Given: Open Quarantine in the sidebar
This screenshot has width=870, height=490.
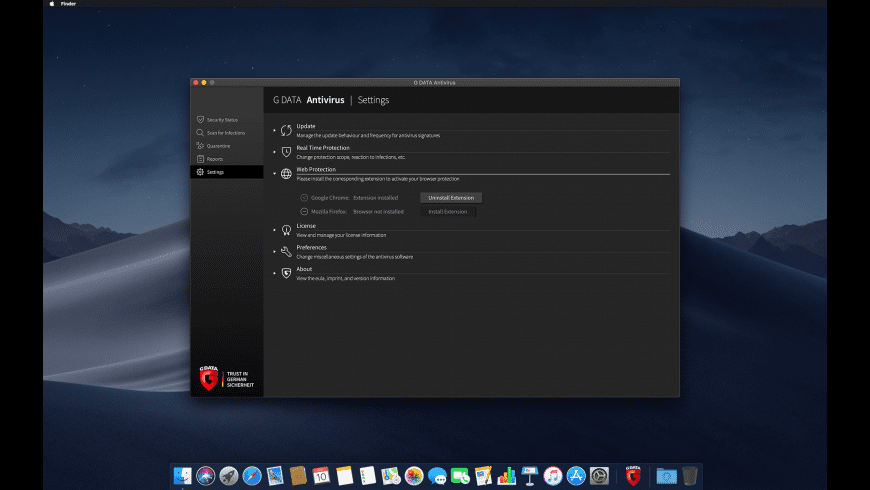Looking at the screenshot, I should click(227, 146).
